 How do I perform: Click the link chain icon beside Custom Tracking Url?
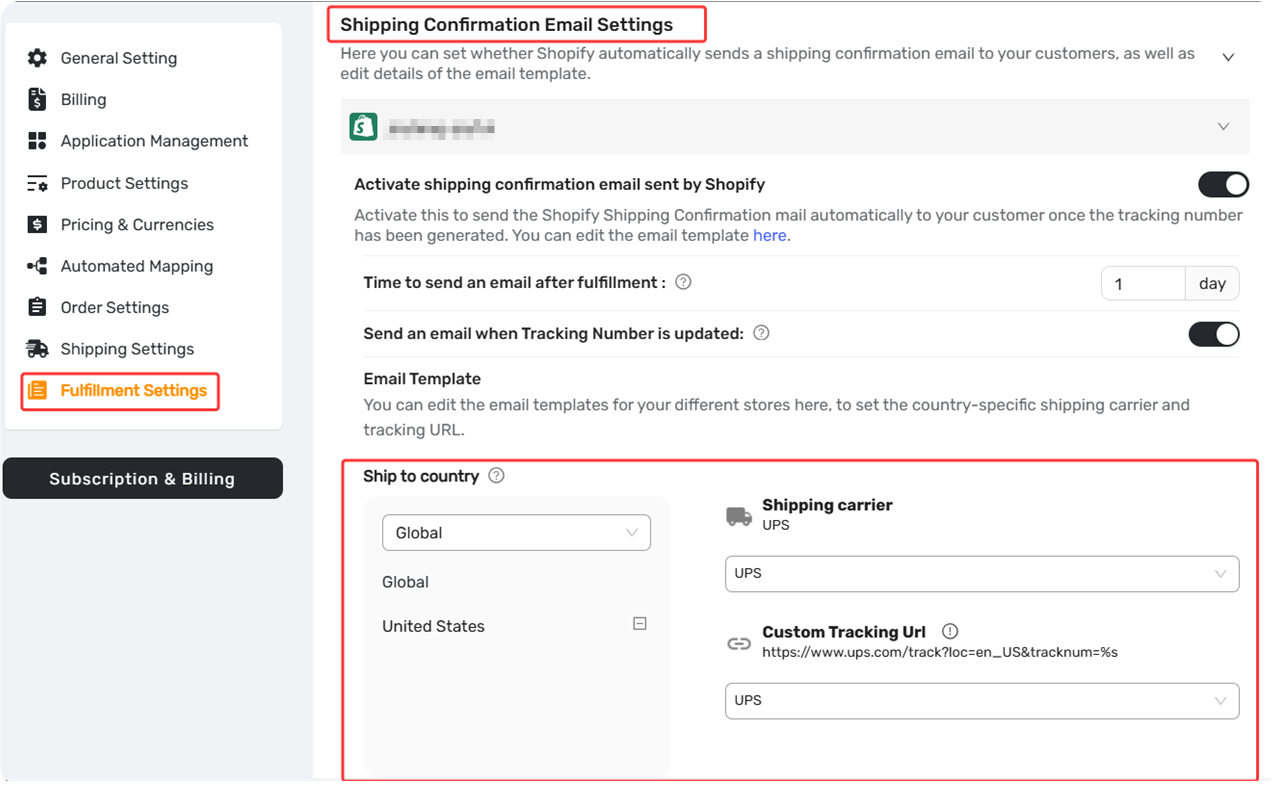pos(739,644)
